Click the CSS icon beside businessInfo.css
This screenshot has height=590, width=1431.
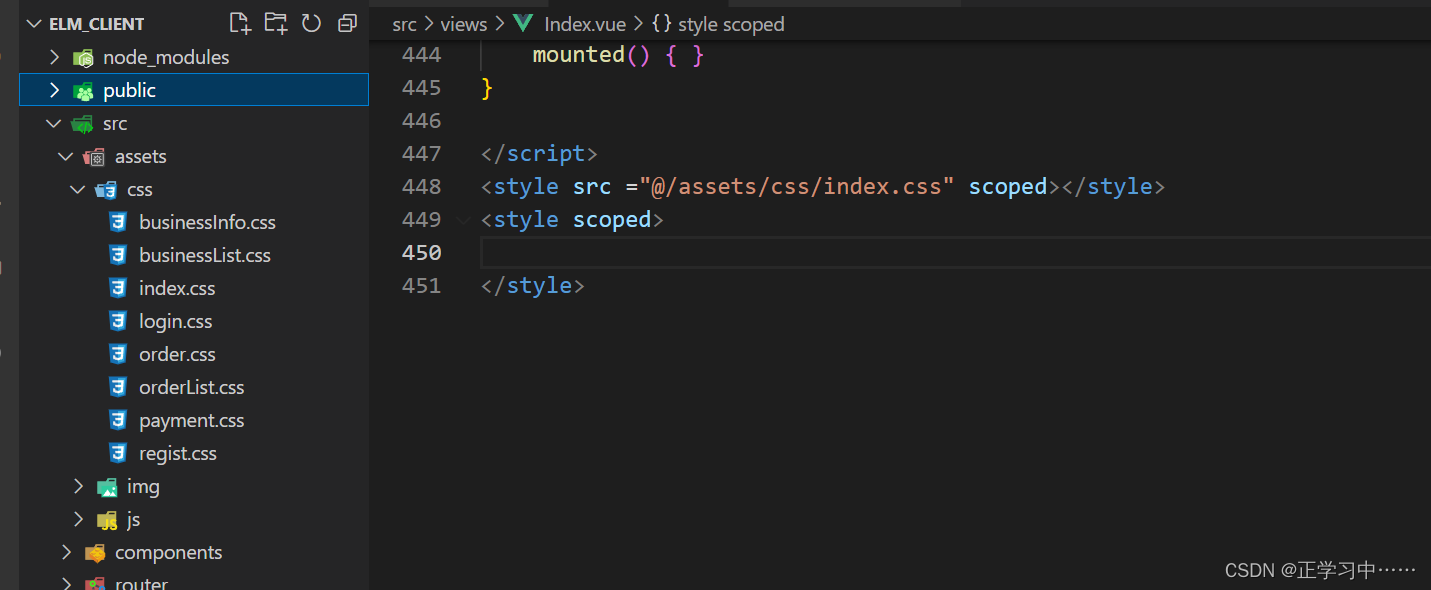[x=118, y=222]
